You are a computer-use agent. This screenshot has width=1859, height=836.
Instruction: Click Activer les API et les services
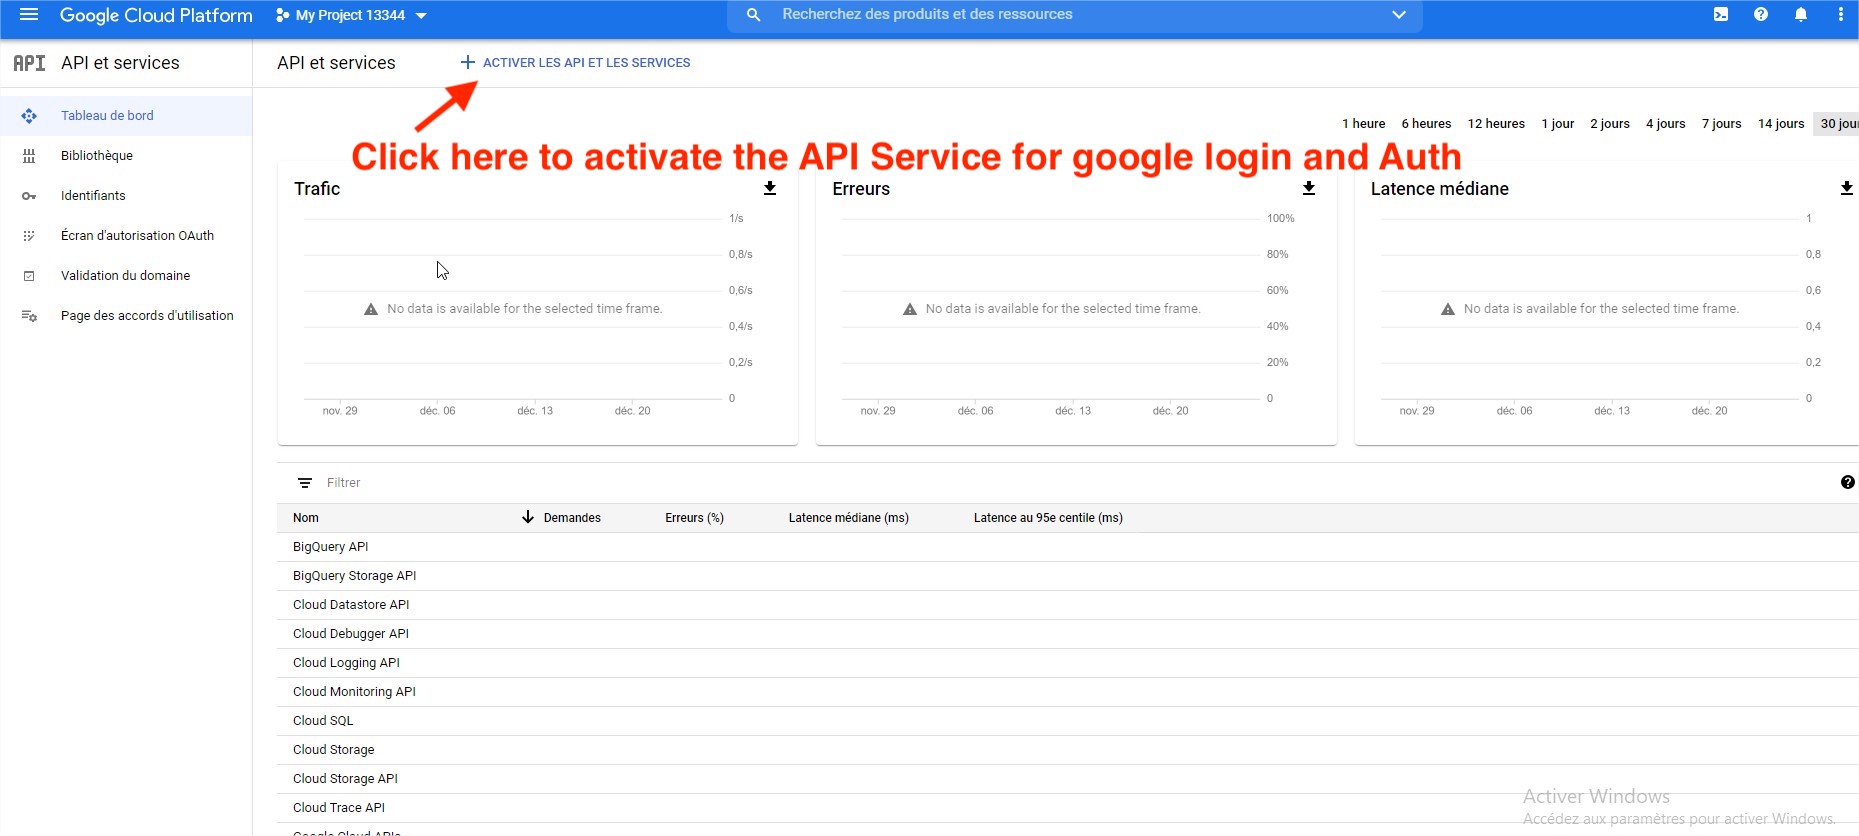tap(575, 63)
